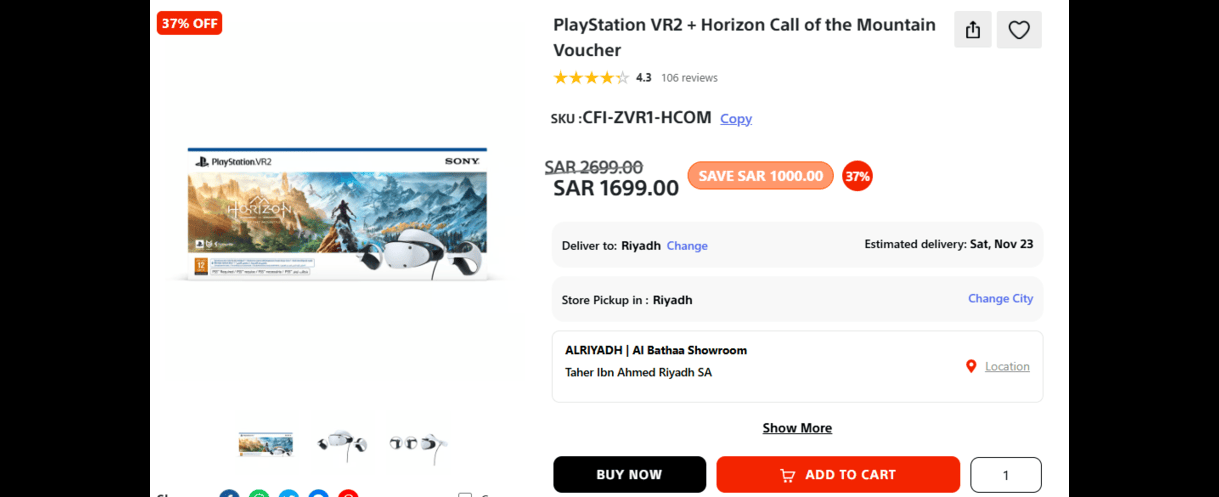The width and height of the screenshot is (1219, 497).
Task: Click the red location pin icon
Action: click(970, 366)
